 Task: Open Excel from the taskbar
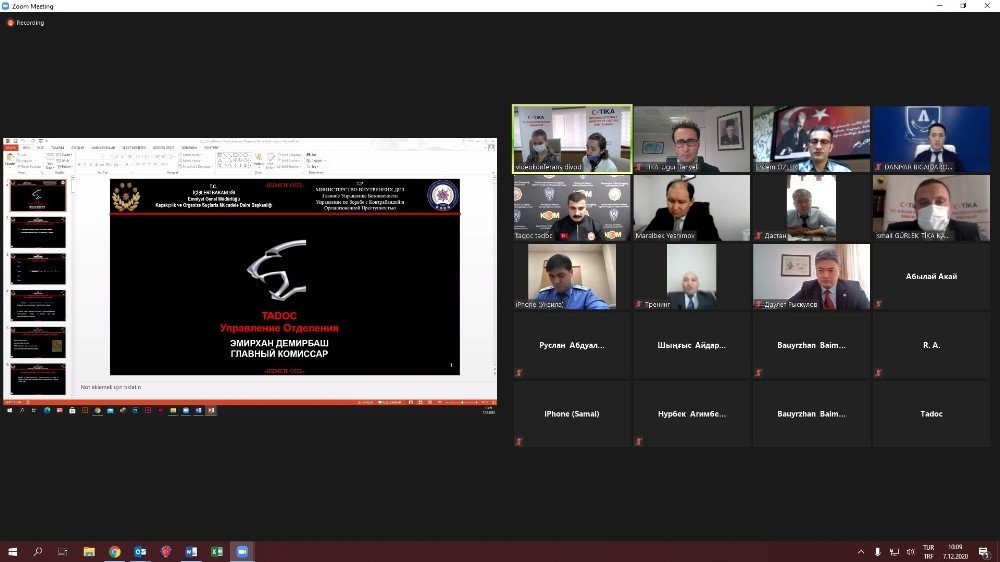pyautogui.click(x=216, y=551)
